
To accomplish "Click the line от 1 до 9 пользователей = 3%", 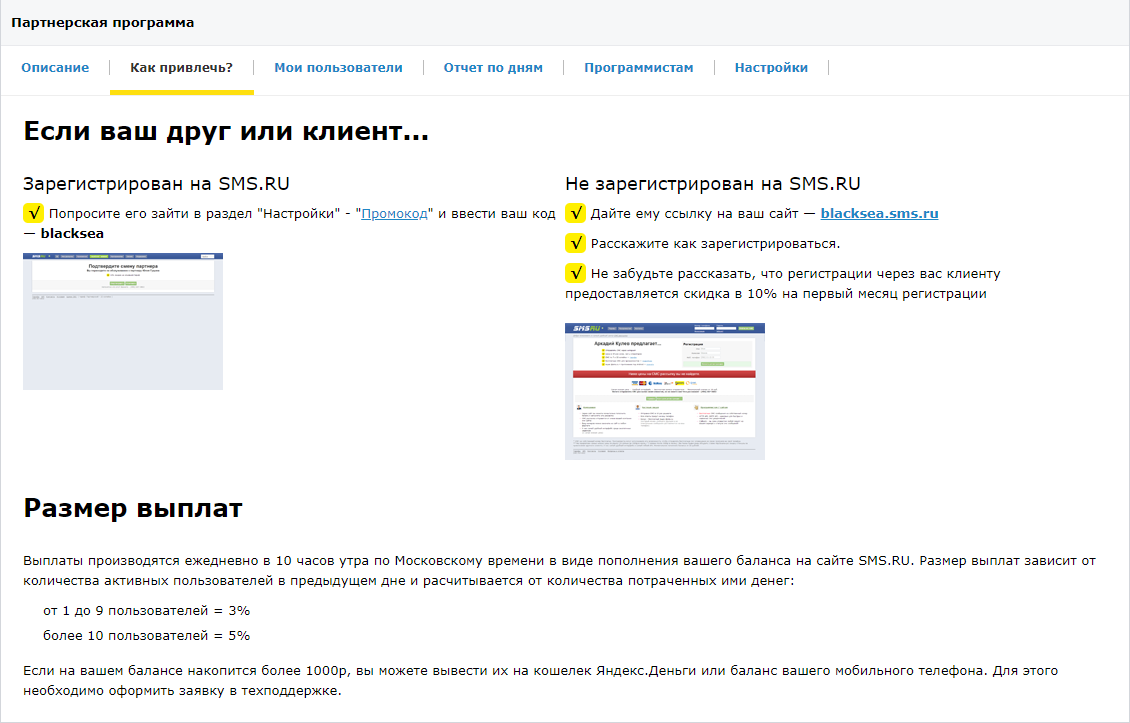I will 146,611.
